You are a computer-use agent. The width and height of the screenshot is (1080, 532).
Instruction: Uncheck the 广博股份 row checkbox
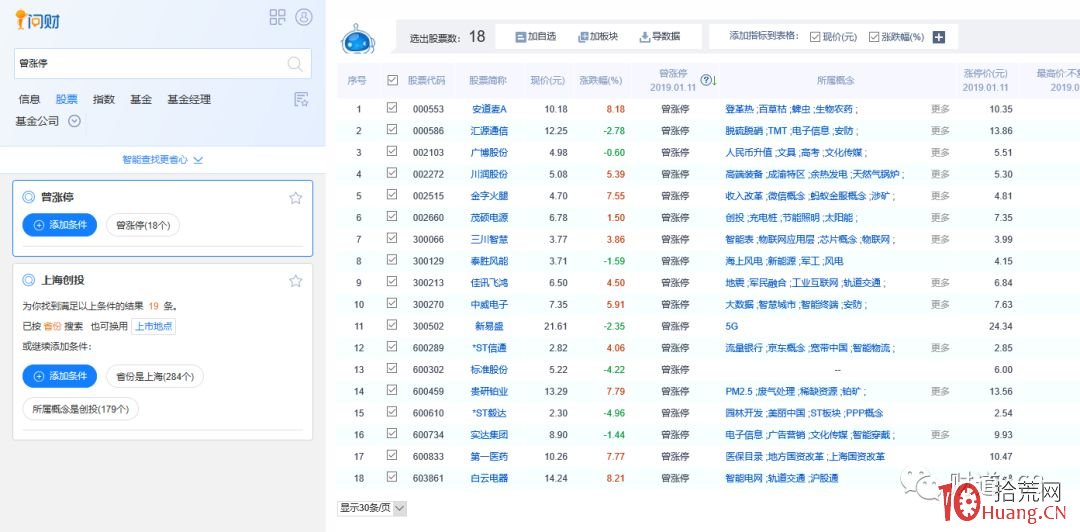[x=393, y=152]
